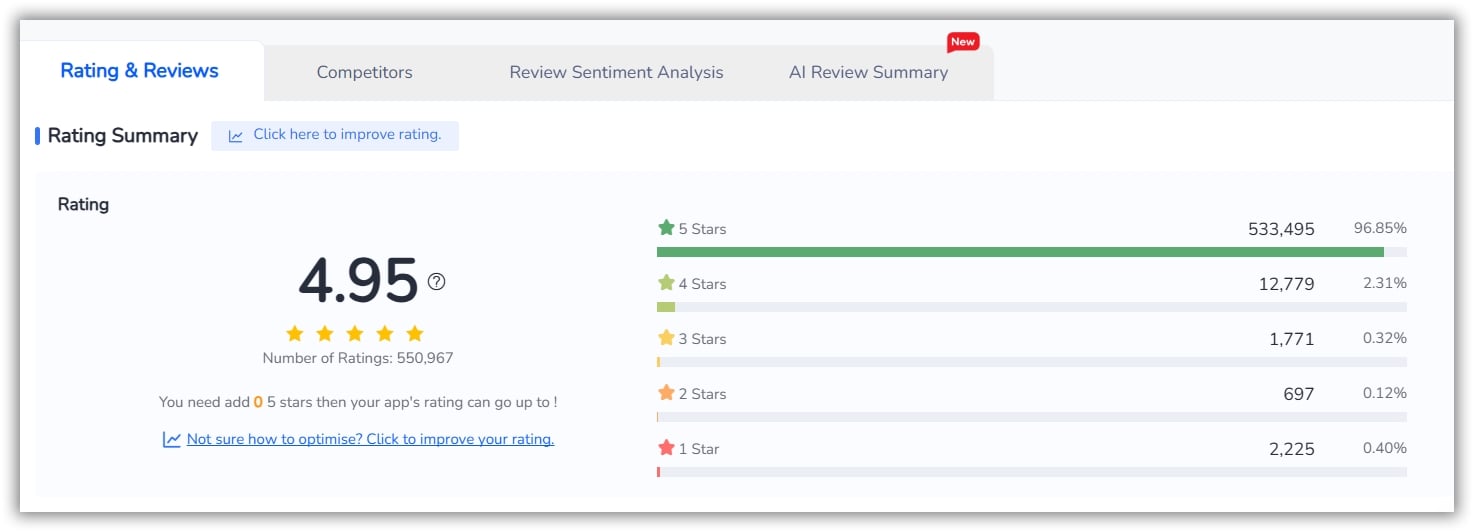Viewport: 1474px width, 532px height.
Task: Click the red New badge
Action: [x=962, y=42]
